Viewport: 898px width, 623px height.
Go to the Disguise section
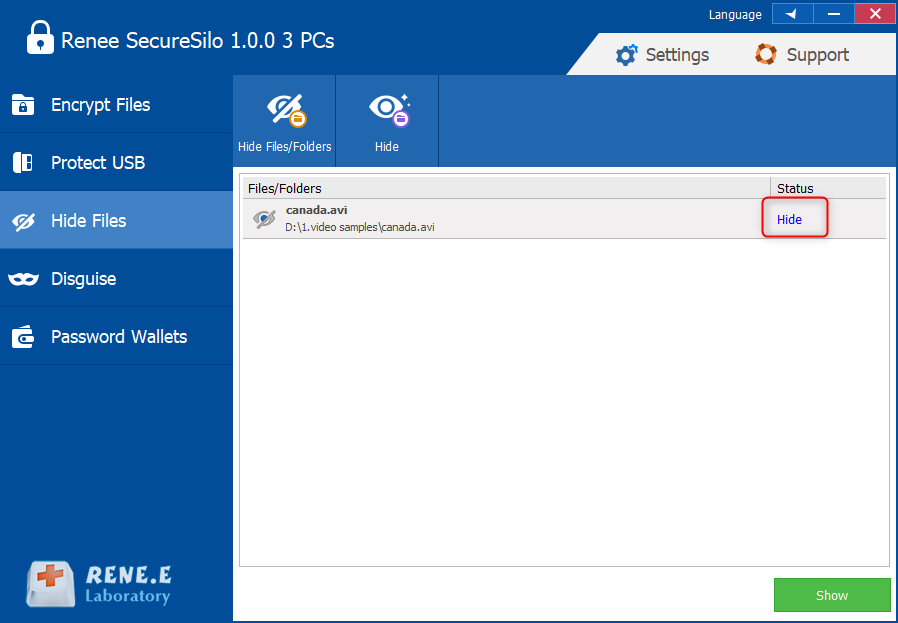[x=116, y=278]
